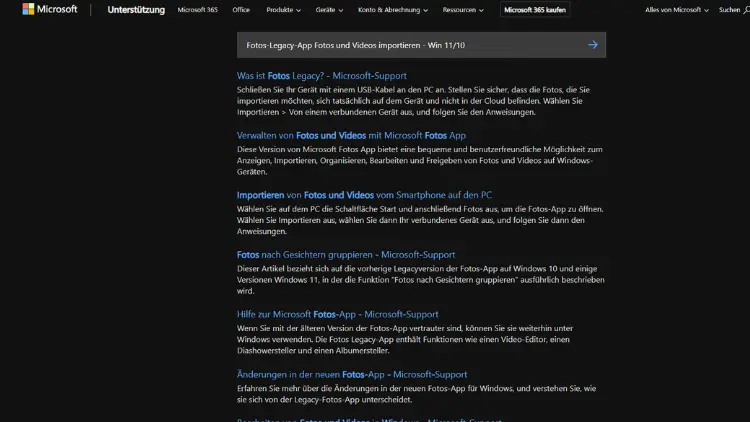Open 'Fotos nach Gesichtern gruppieren' article
750x422 pixels.
[345, 254]
